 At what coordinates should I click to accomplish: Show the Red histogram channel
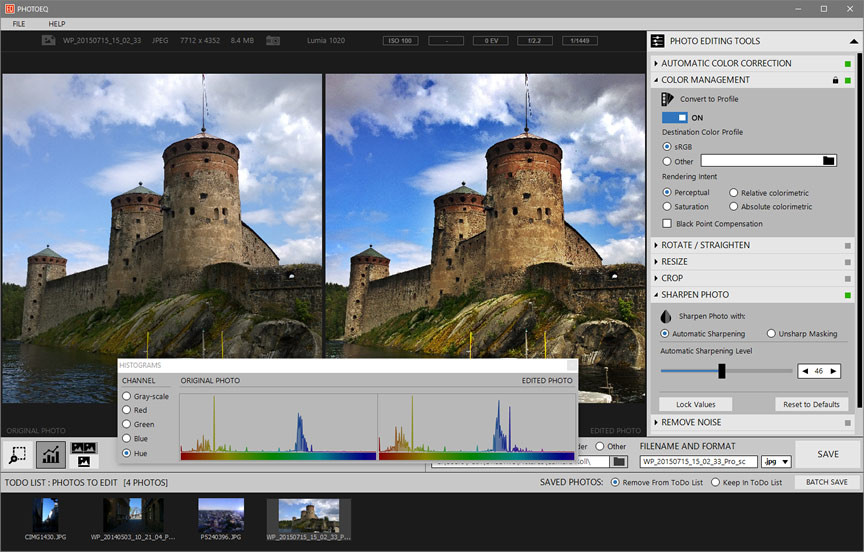(126, 410)
